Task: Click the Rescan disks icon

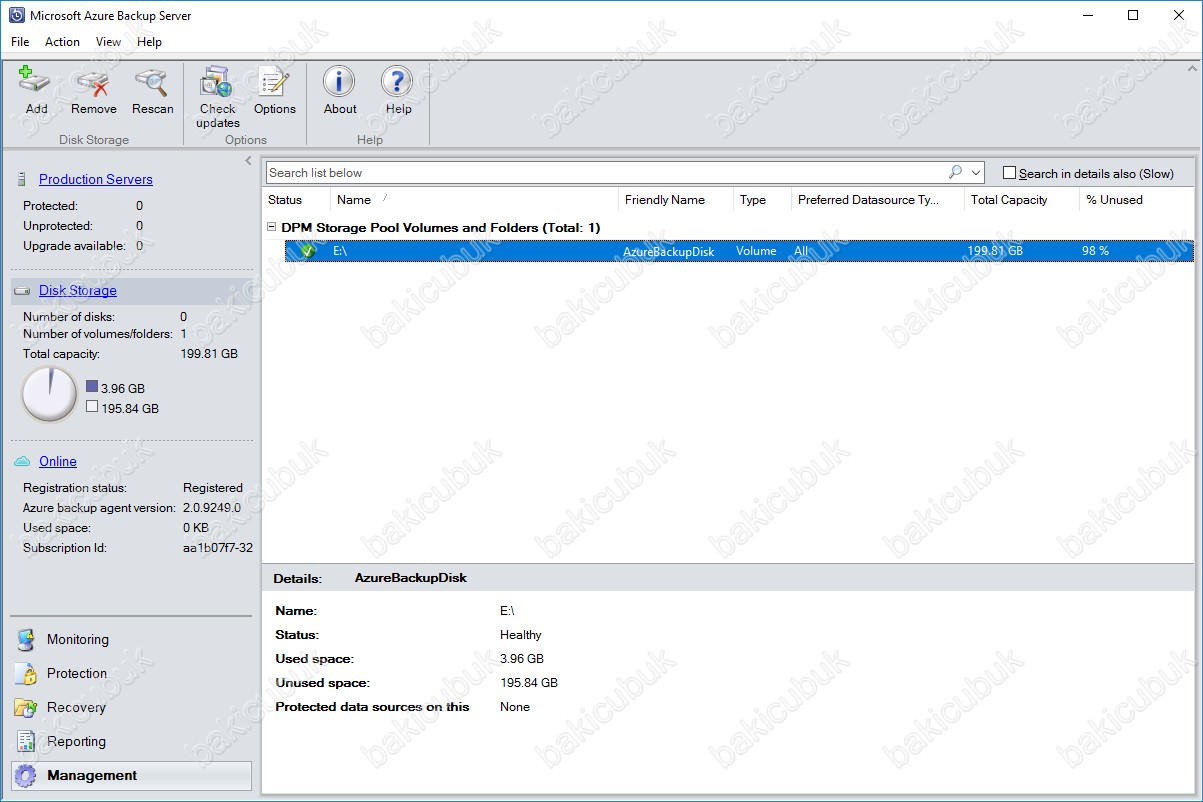Action: [x=152, y=82]
